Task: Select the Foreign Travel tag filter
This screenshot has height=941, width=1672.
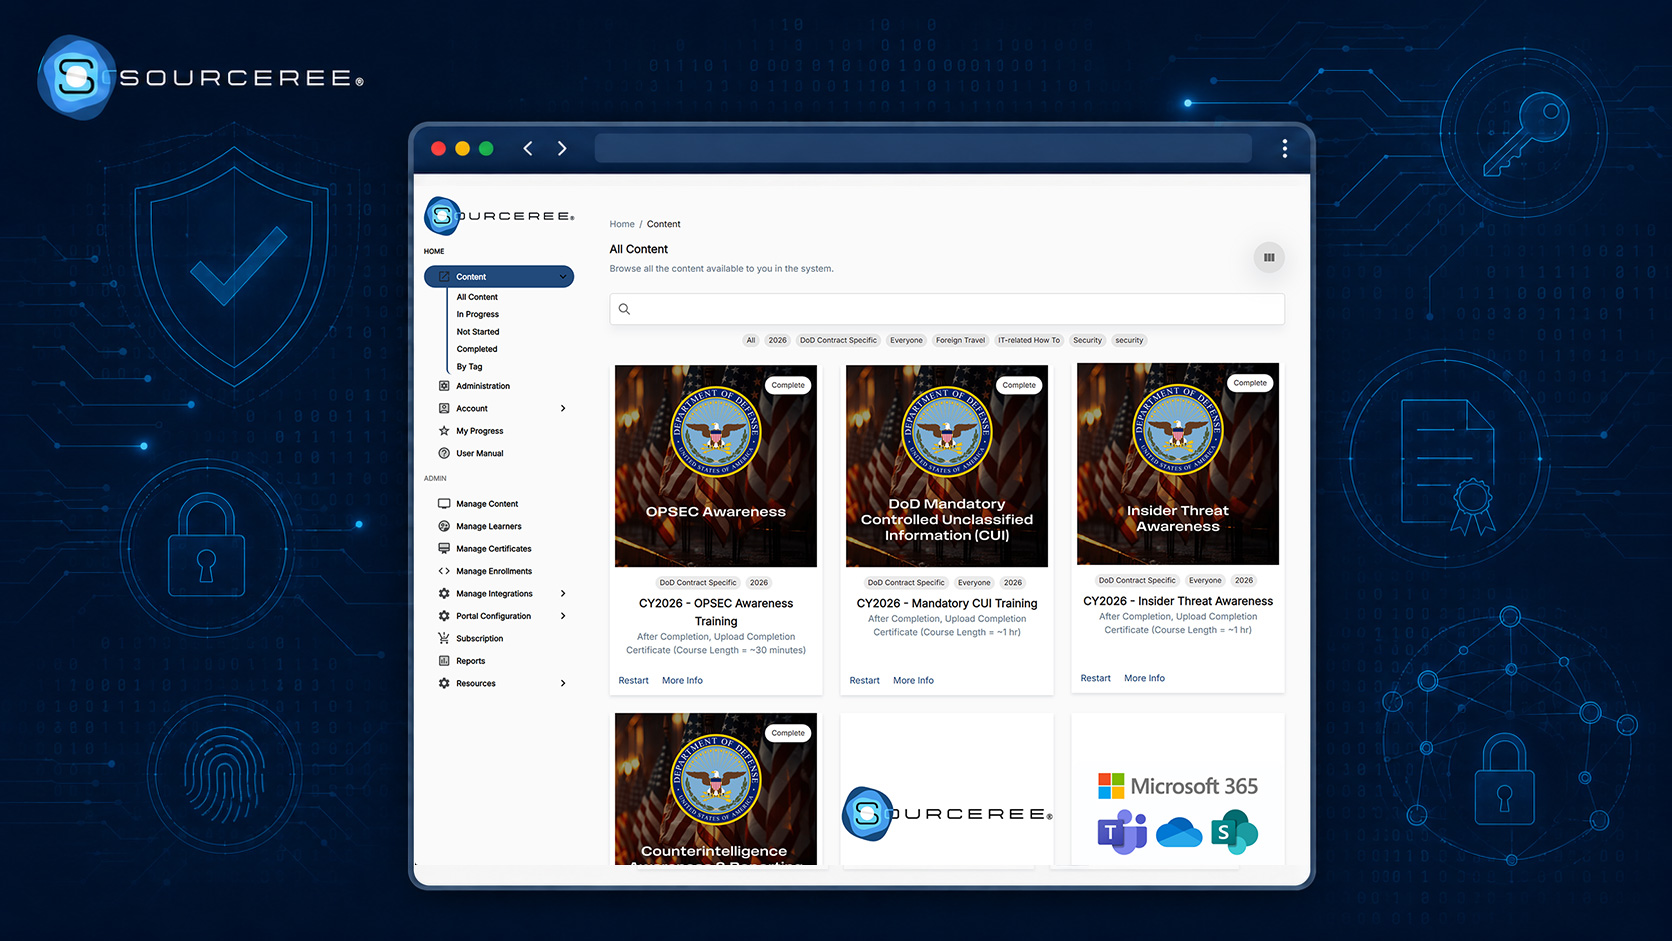Action: (x=960, y=340)
